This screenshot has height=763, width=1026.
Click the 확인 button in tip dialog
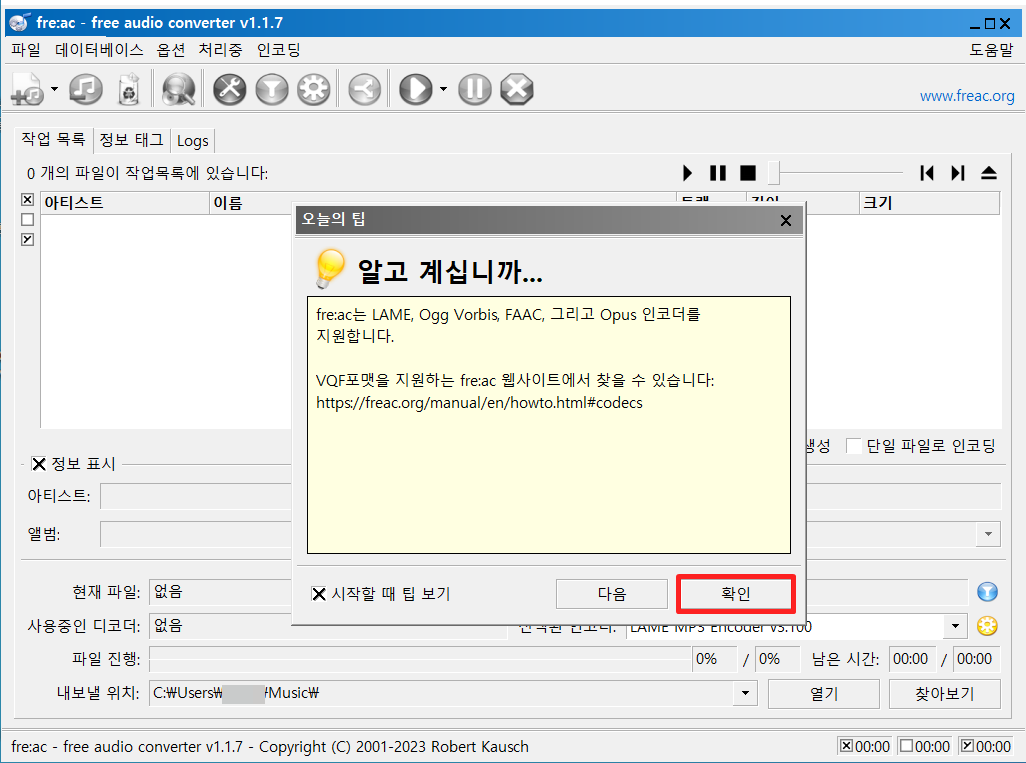735,594
